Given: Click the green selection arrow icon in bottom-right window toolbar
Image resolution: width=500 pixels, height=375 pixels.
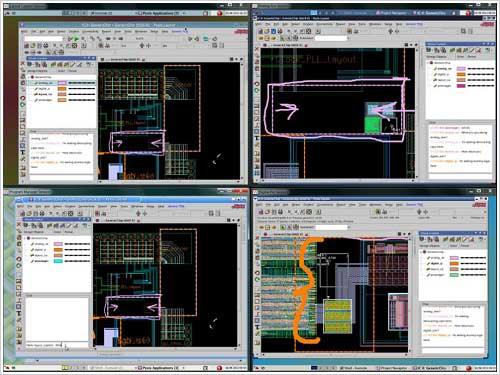Looking at the screenshot, I should pos(283,227).
